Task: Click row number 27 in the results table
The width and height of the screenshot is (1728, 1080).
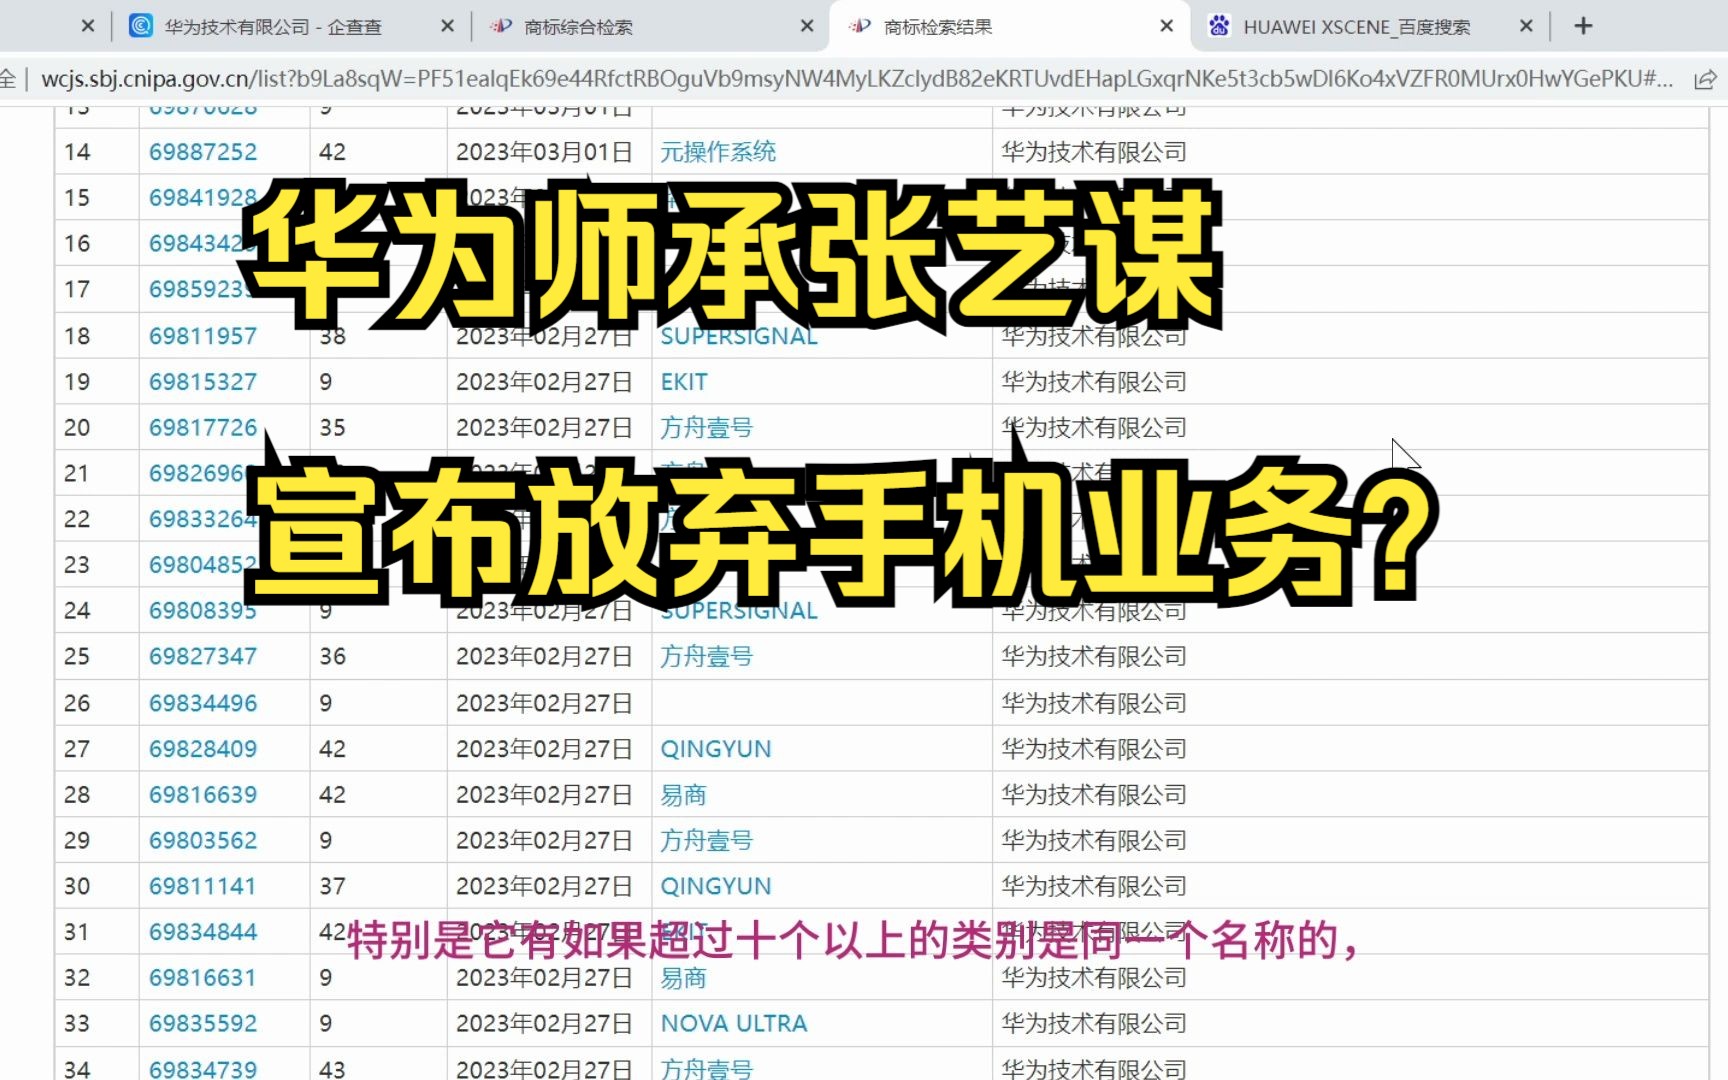Action: [x=77, y=749]
